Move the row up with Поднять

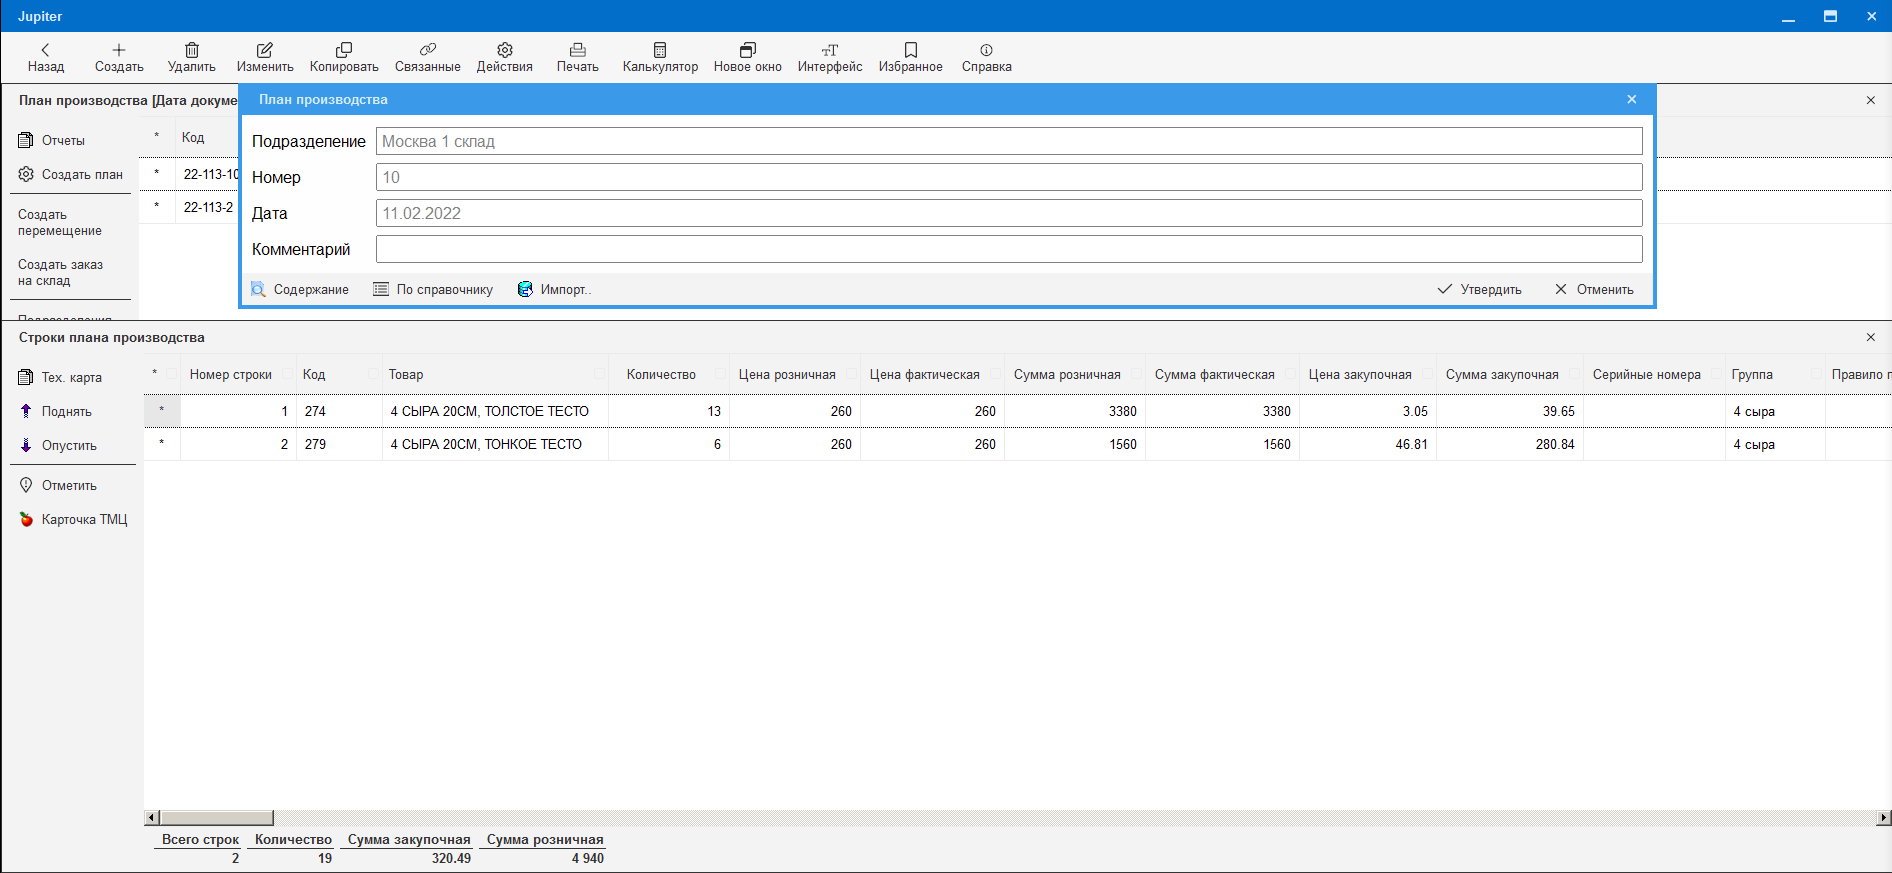click(55, 411)
